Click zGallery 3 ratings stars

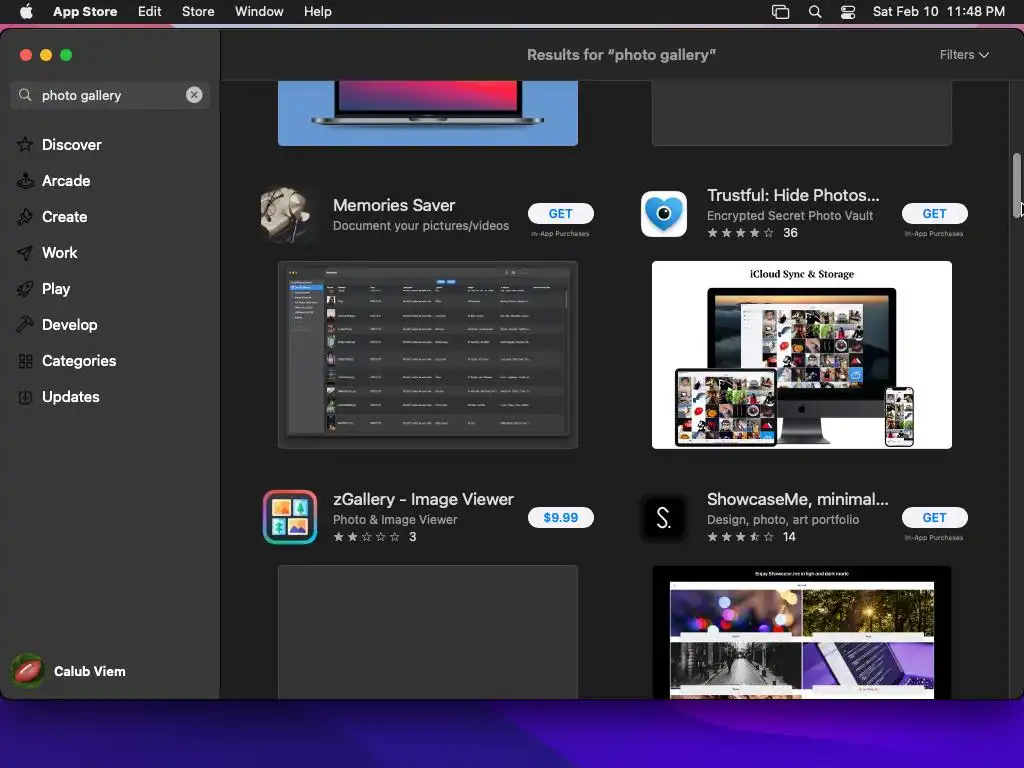coord(366,537)
